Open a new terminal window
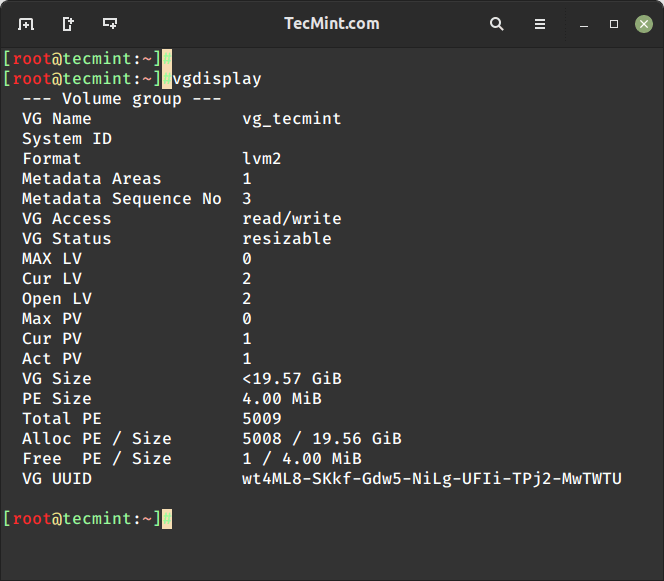 click(x=110, y=23)
